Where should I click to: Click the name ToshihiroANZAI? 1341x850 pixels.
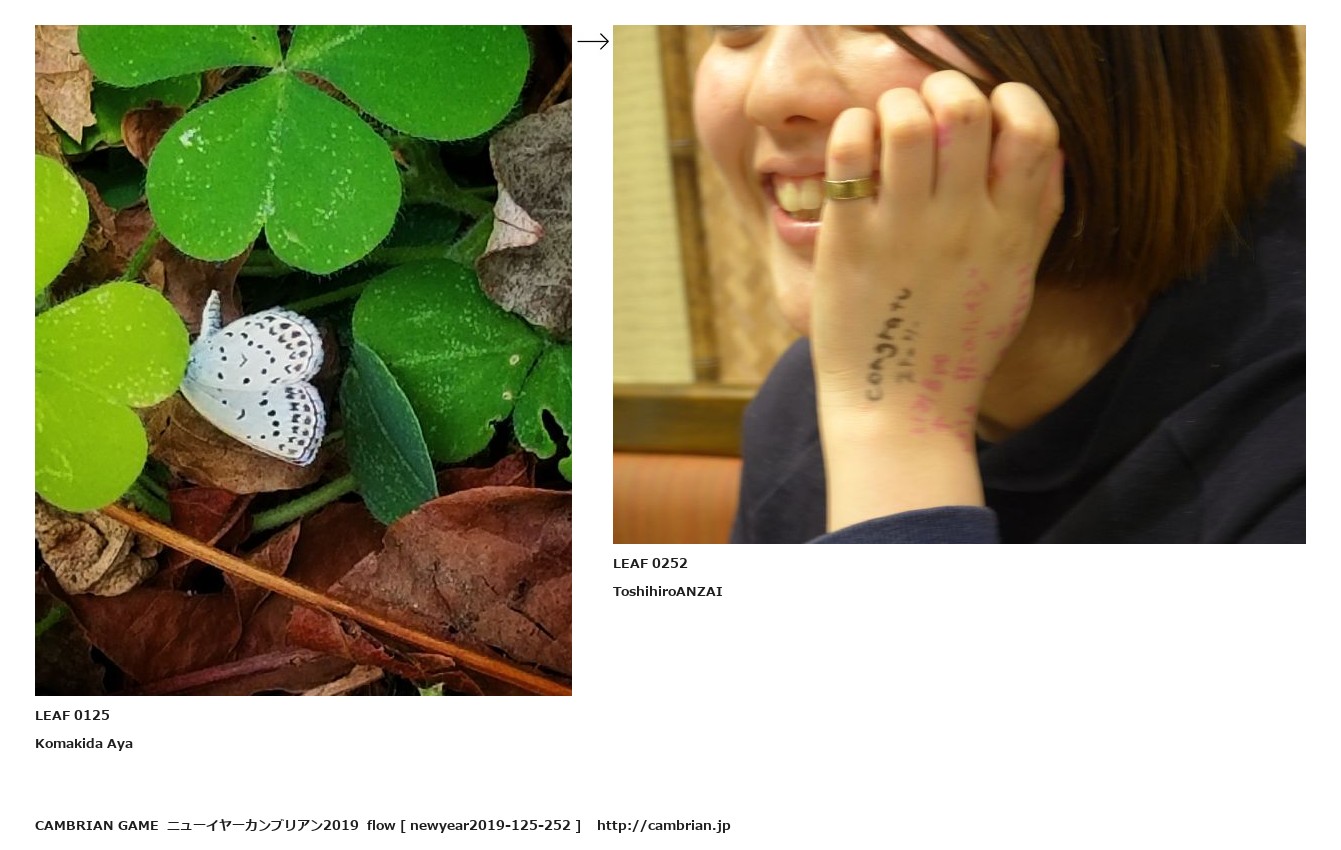pyautogui.click(x=667, y=591)
